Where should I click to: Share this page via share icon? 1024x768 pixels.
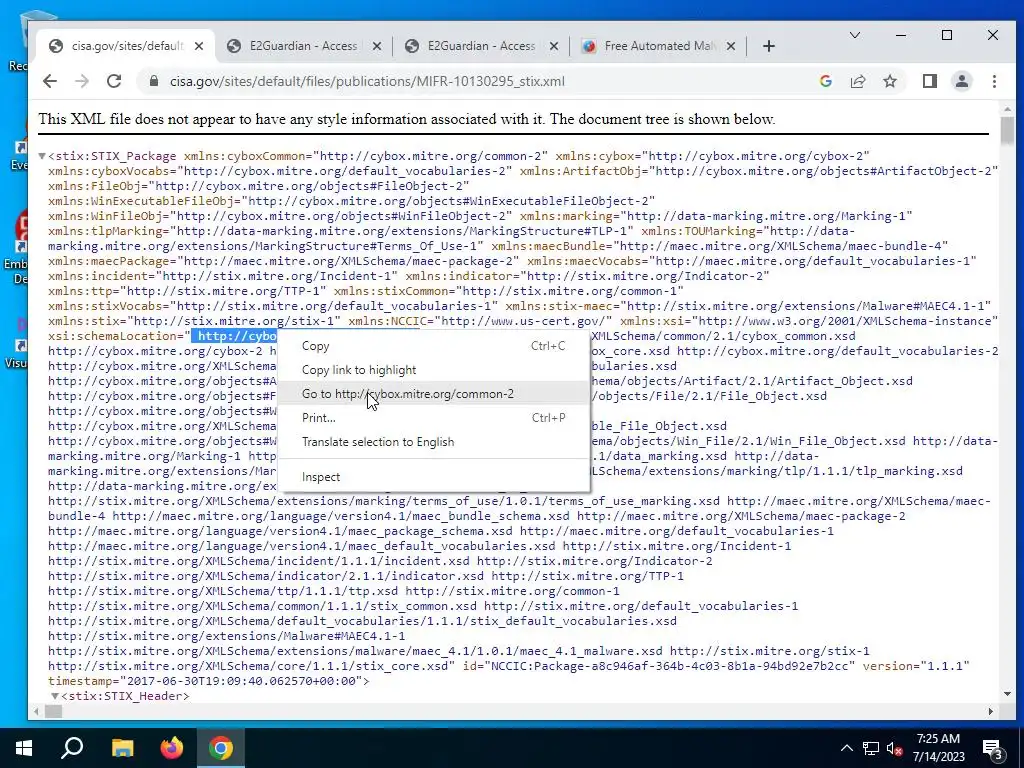pos(857,81)
